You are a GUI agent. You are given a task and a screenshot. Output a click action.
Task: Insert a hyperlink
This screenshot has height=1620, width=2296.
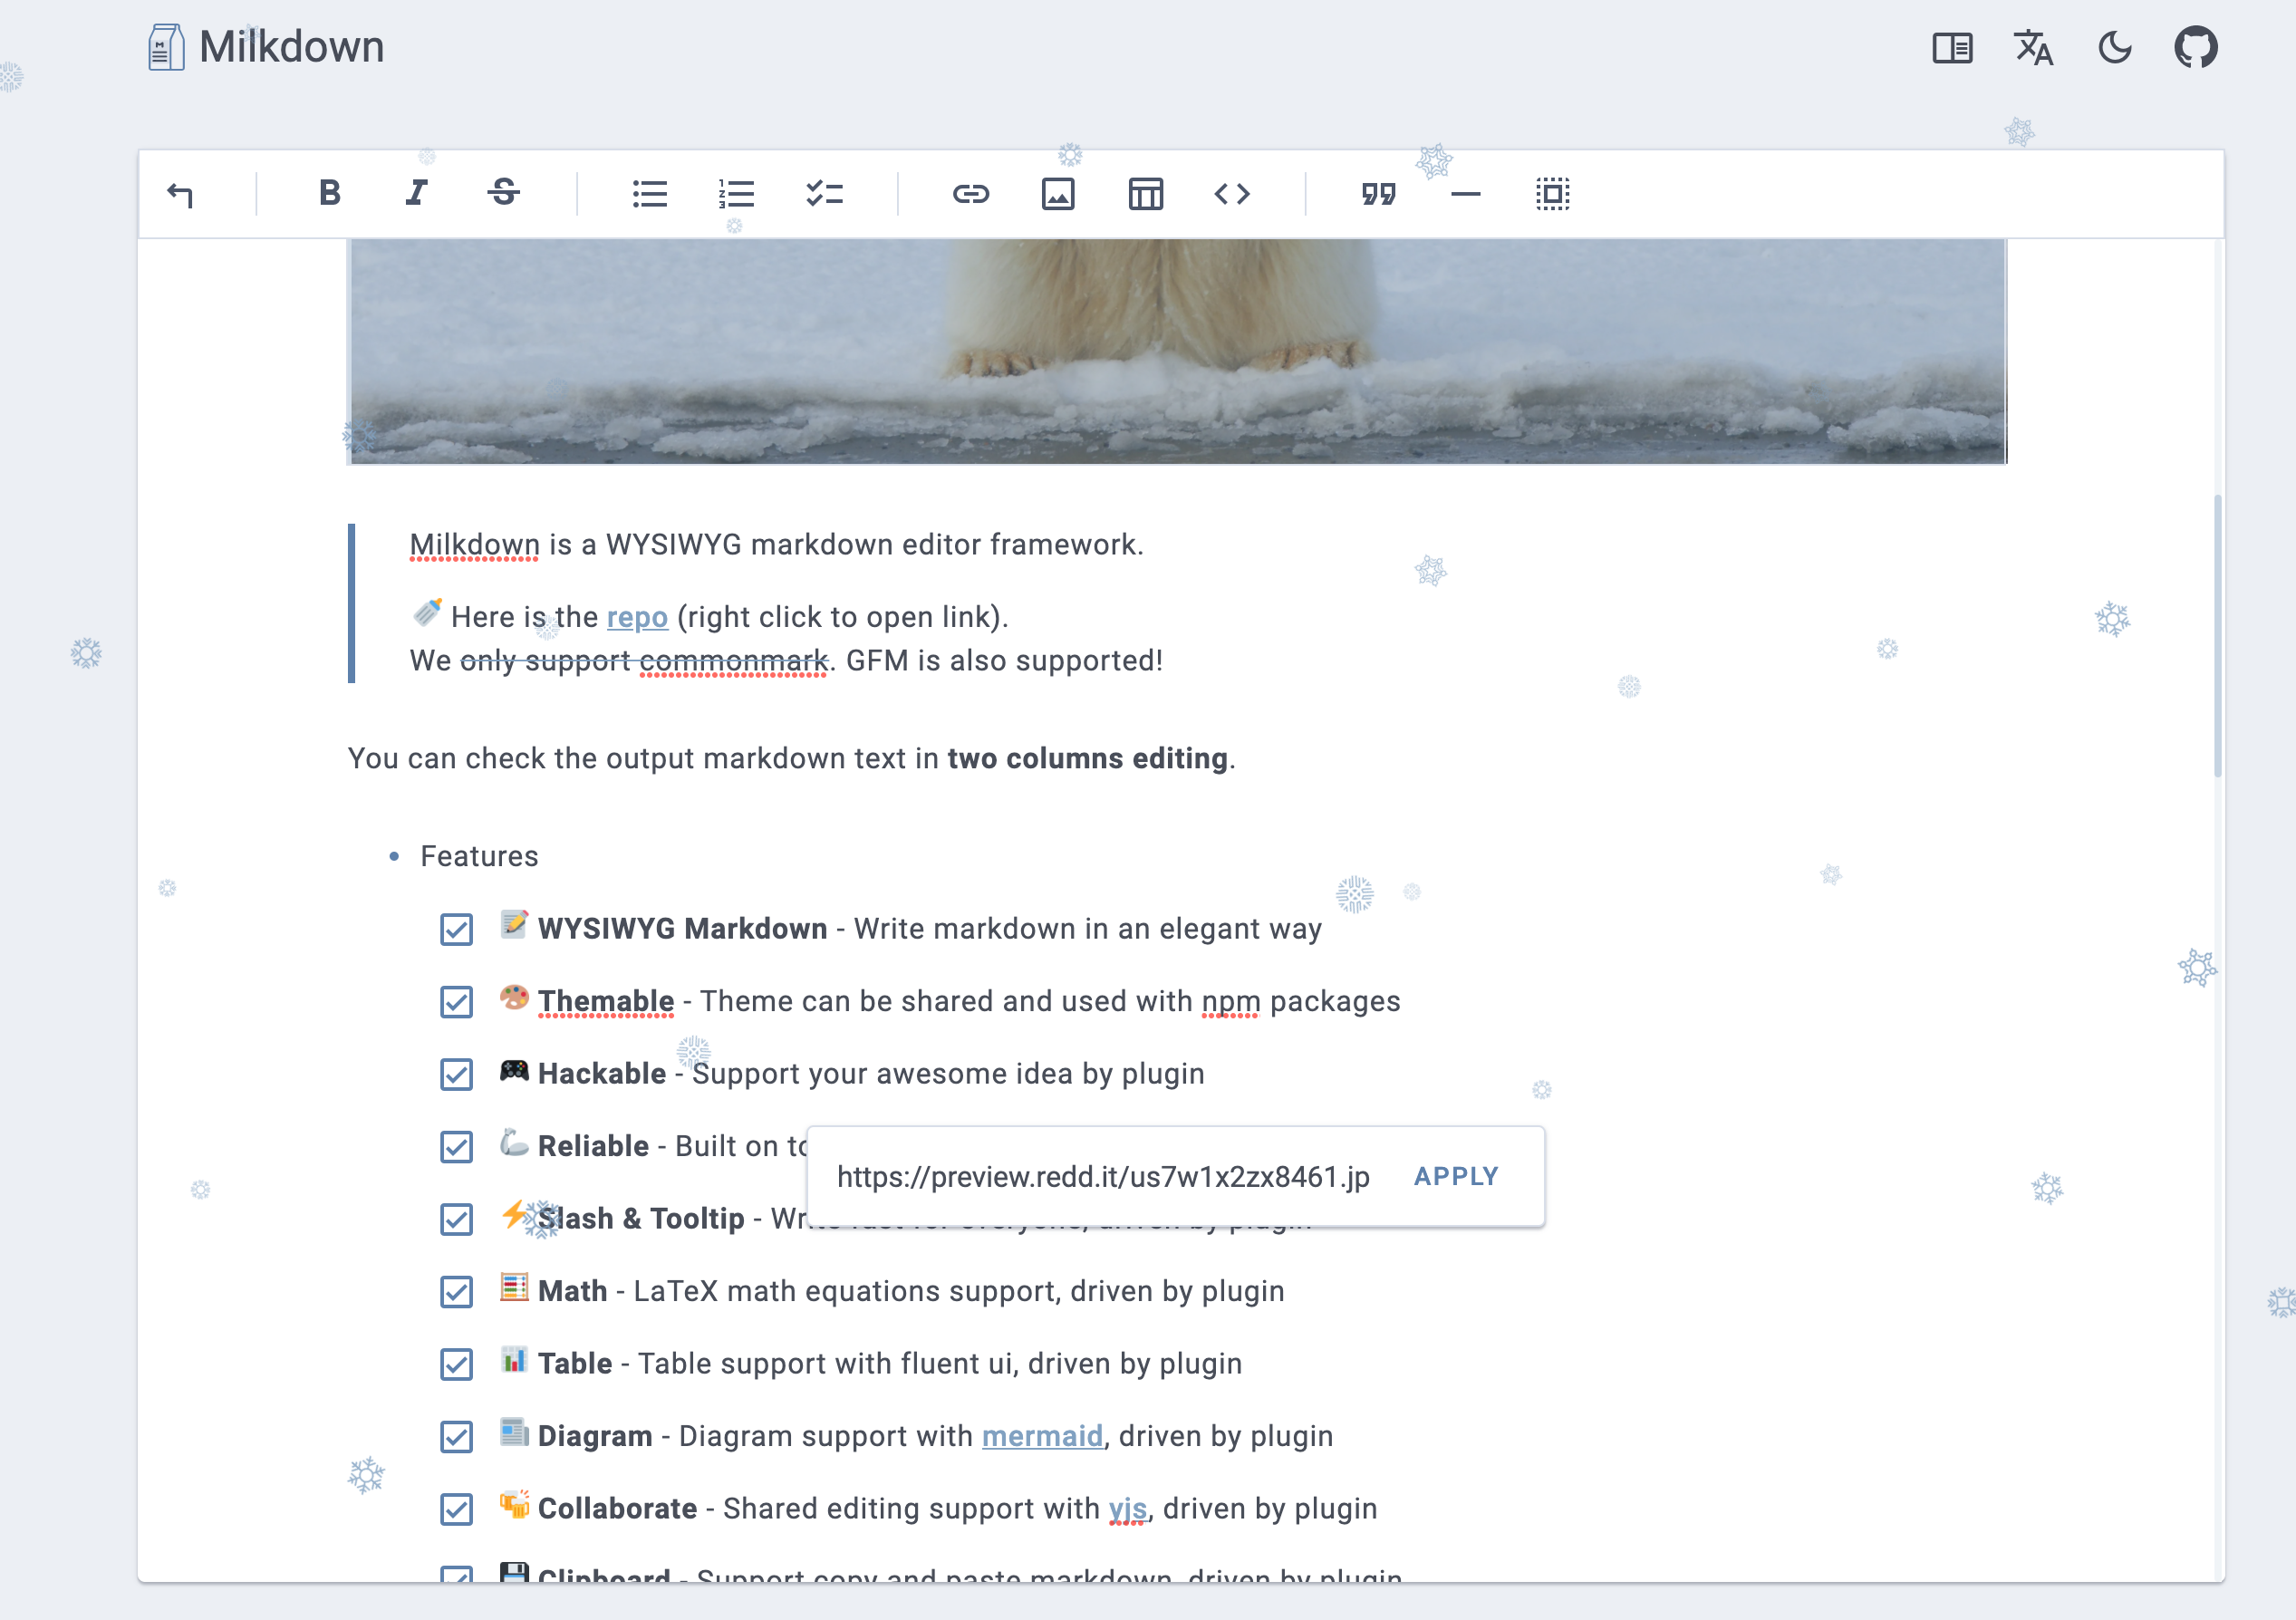pos(970,193)
